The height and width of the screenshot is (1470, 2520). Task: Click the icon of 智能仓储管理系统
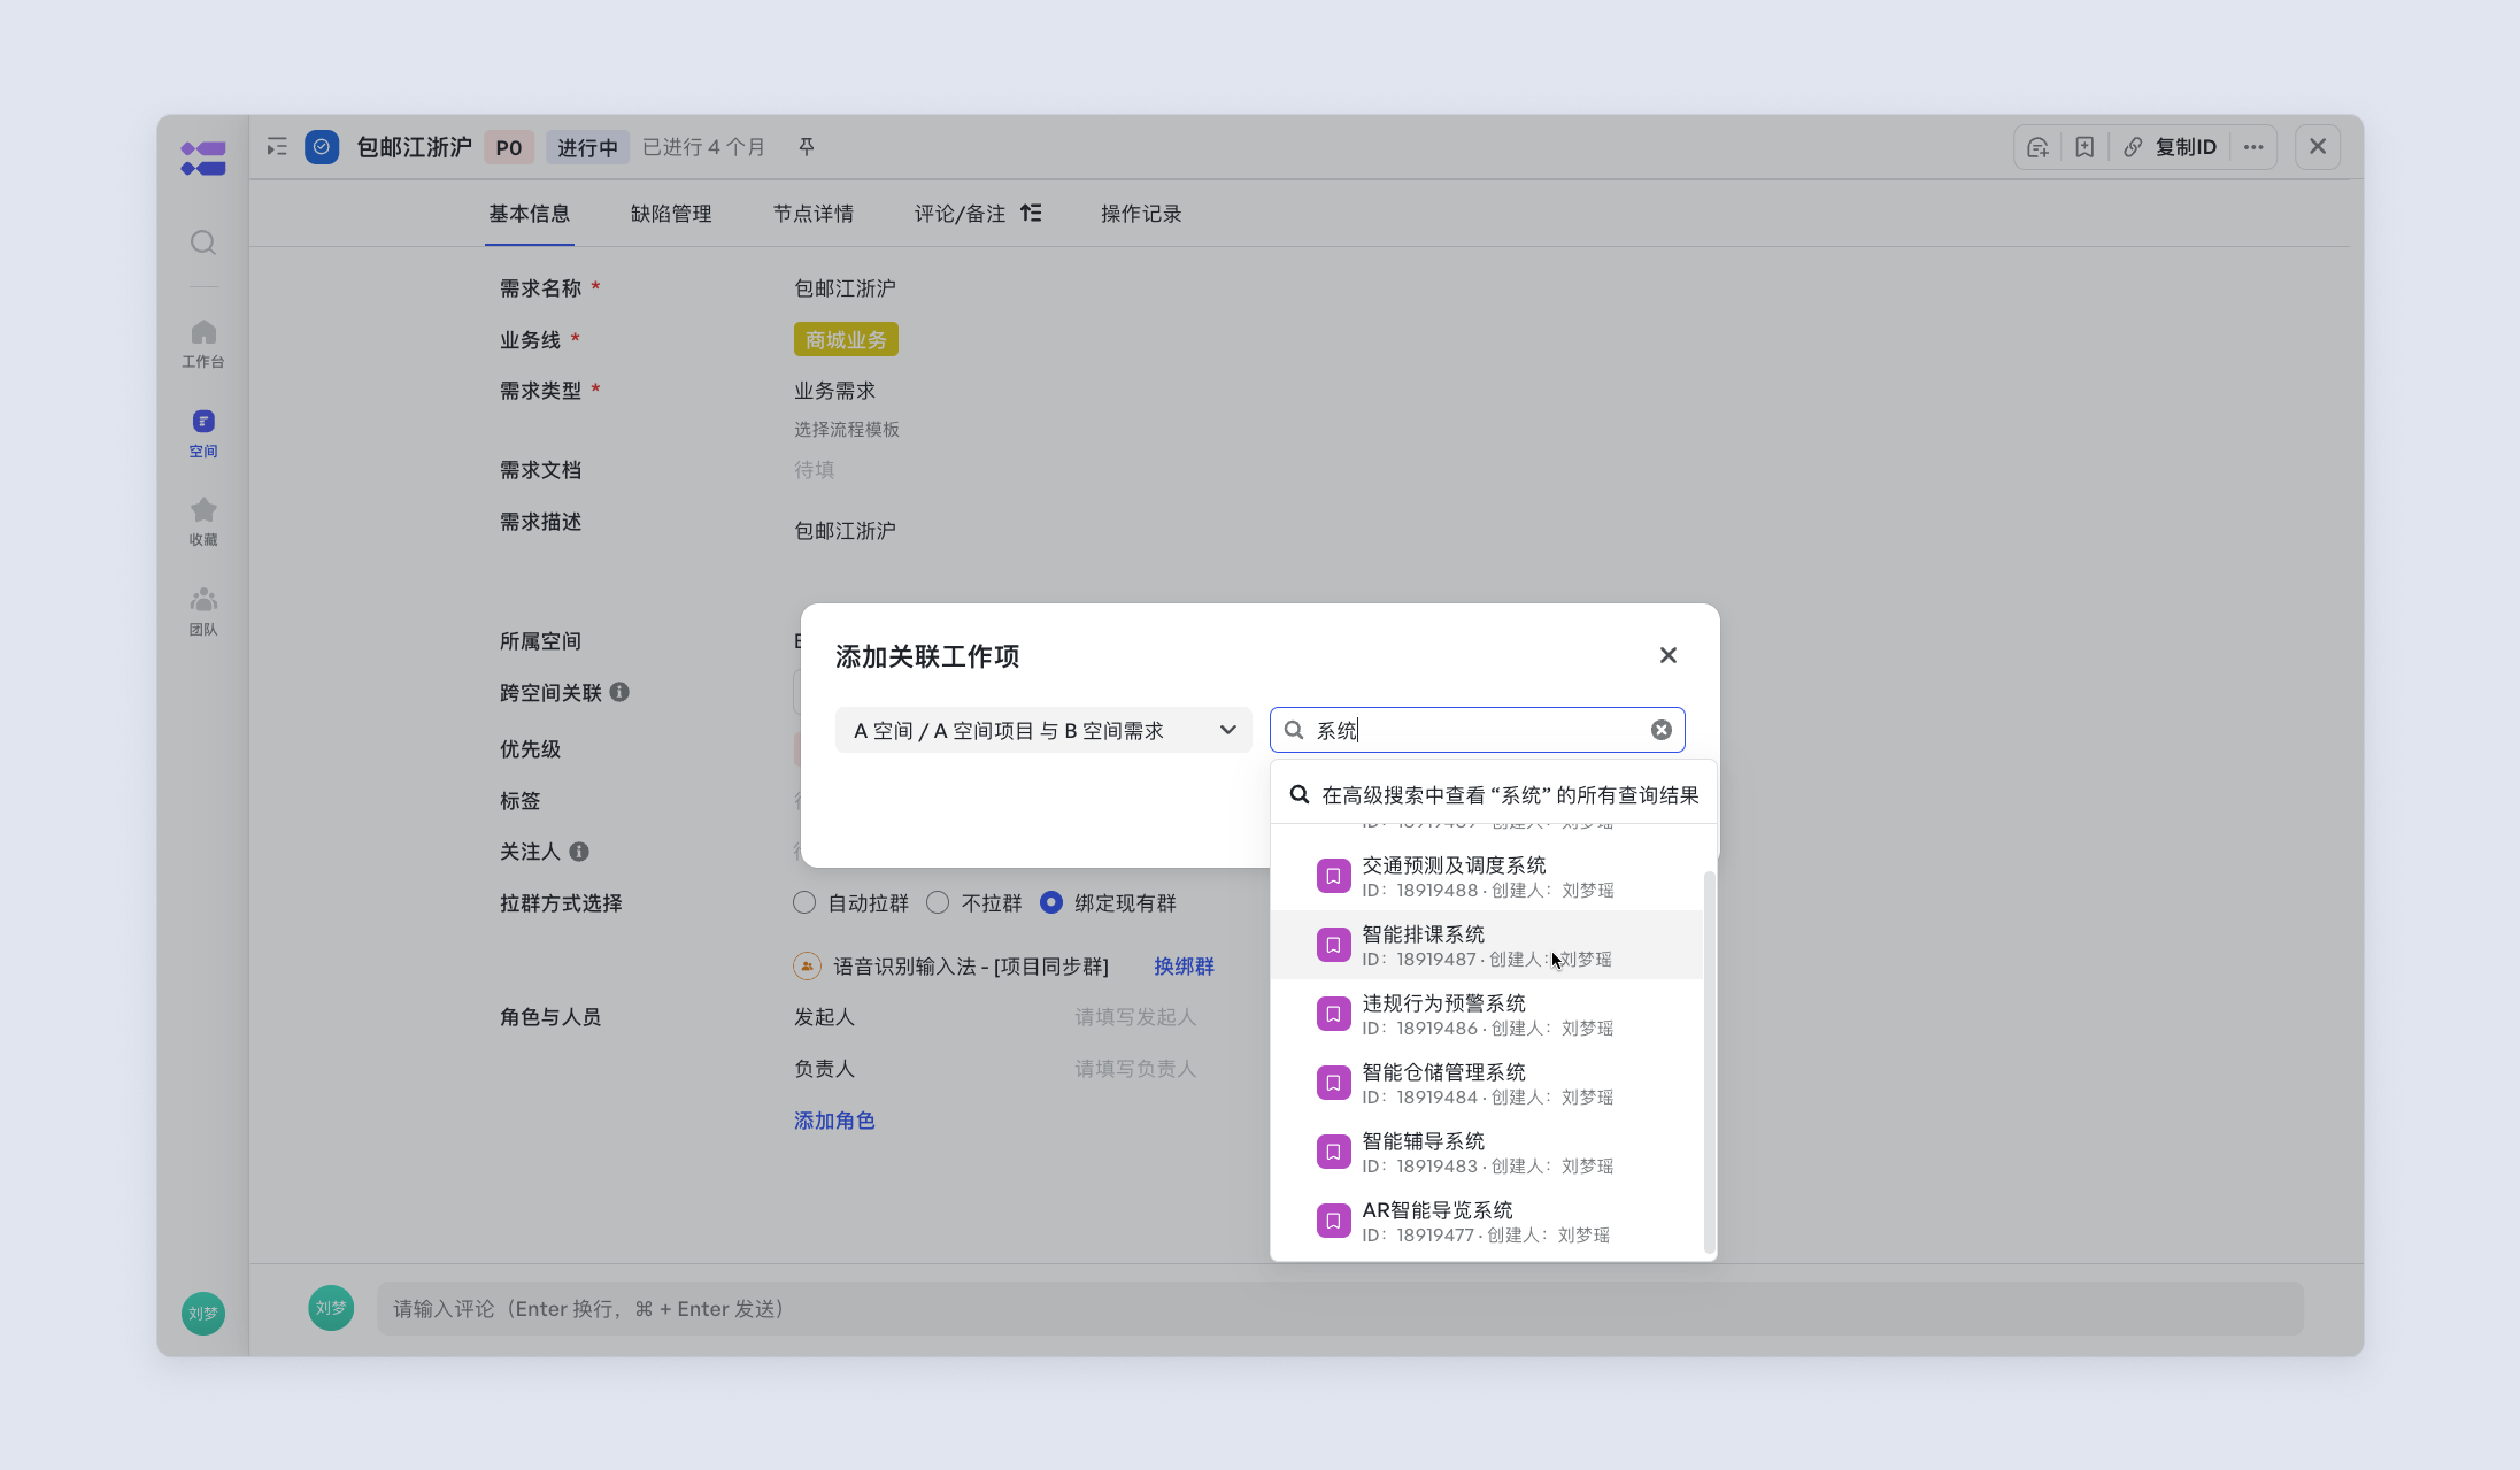coord(1333,1083)
